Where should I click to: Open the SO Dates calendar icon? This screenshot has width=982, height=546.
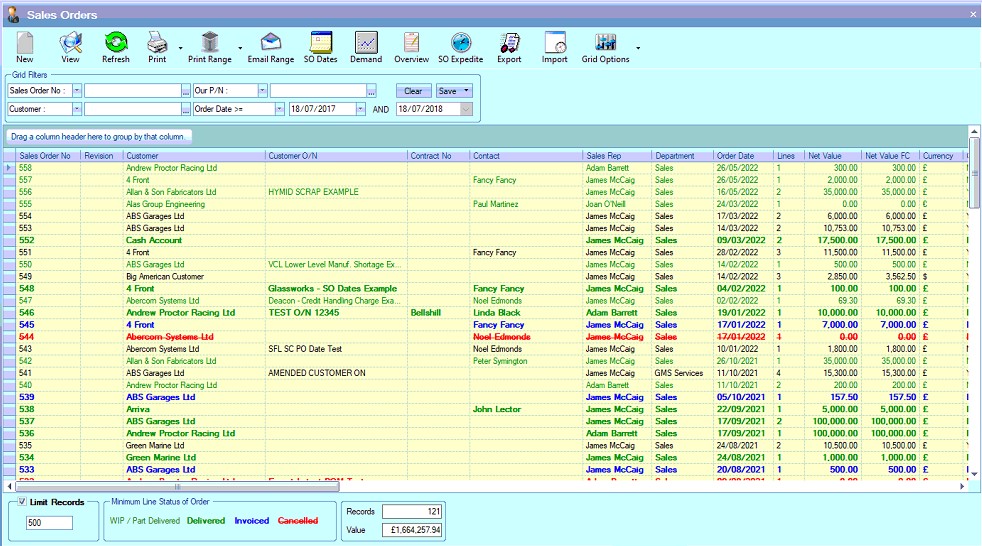(321, 43)
